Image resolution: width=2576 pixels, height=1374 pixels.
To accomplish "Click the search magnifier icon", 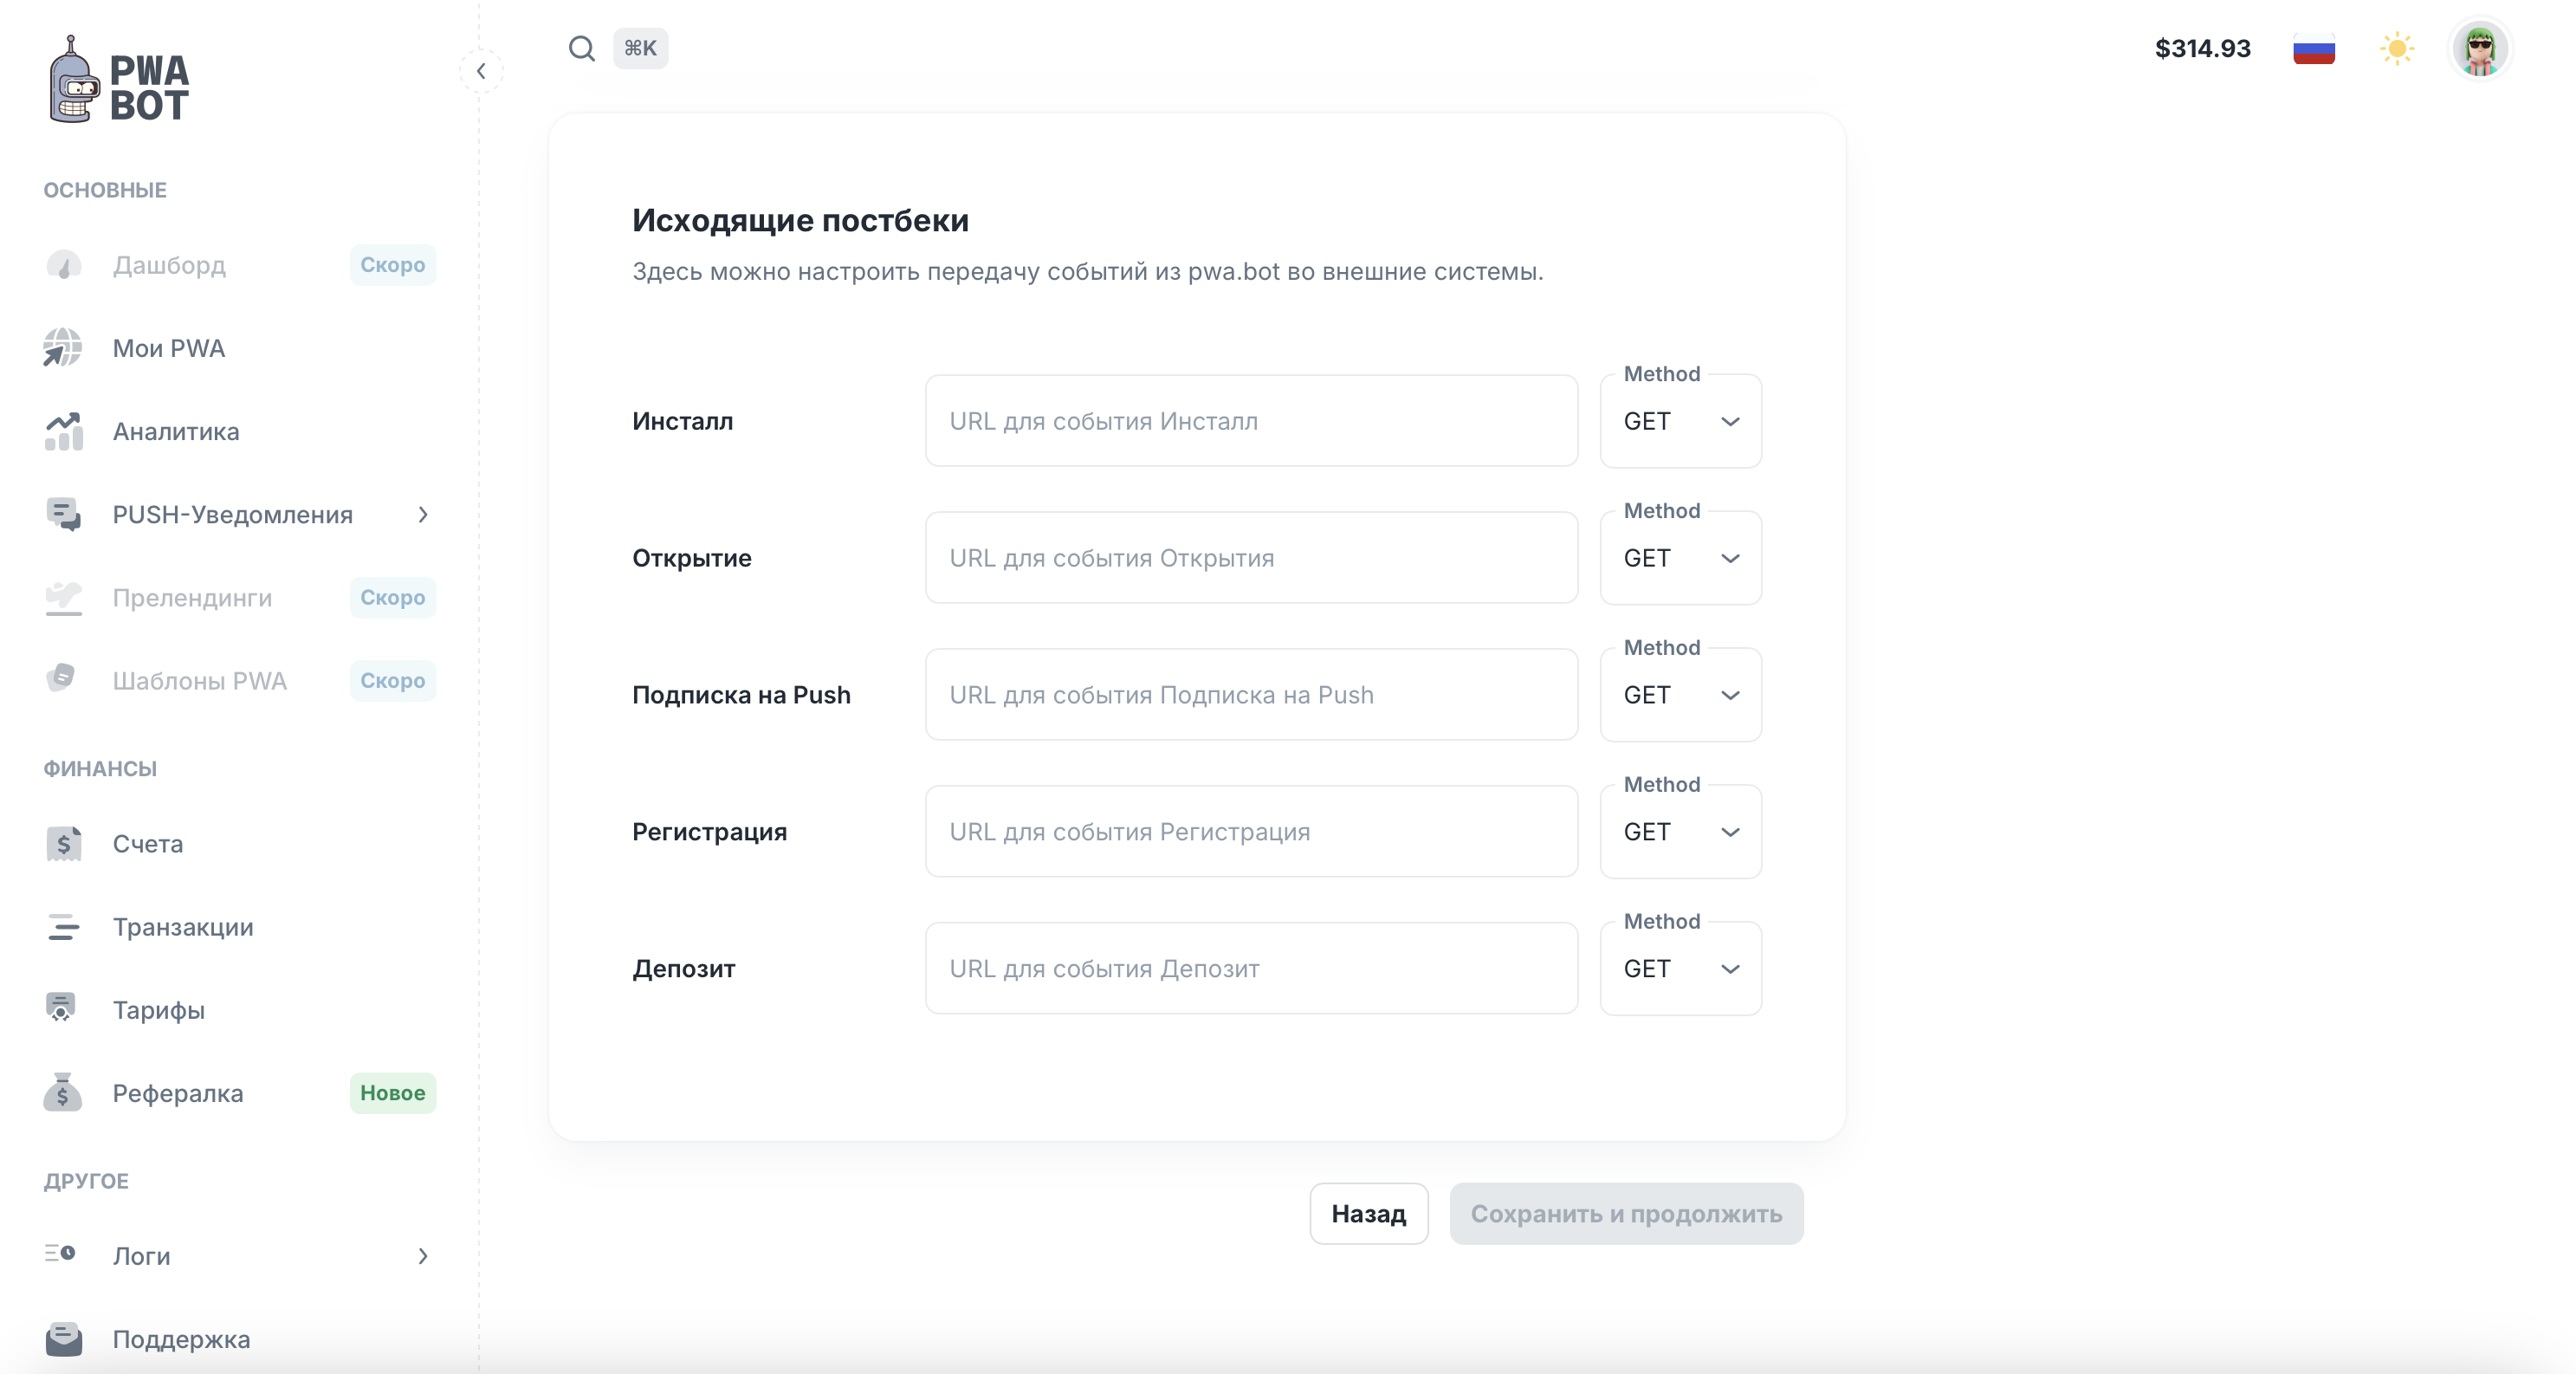I will point(581,48).
